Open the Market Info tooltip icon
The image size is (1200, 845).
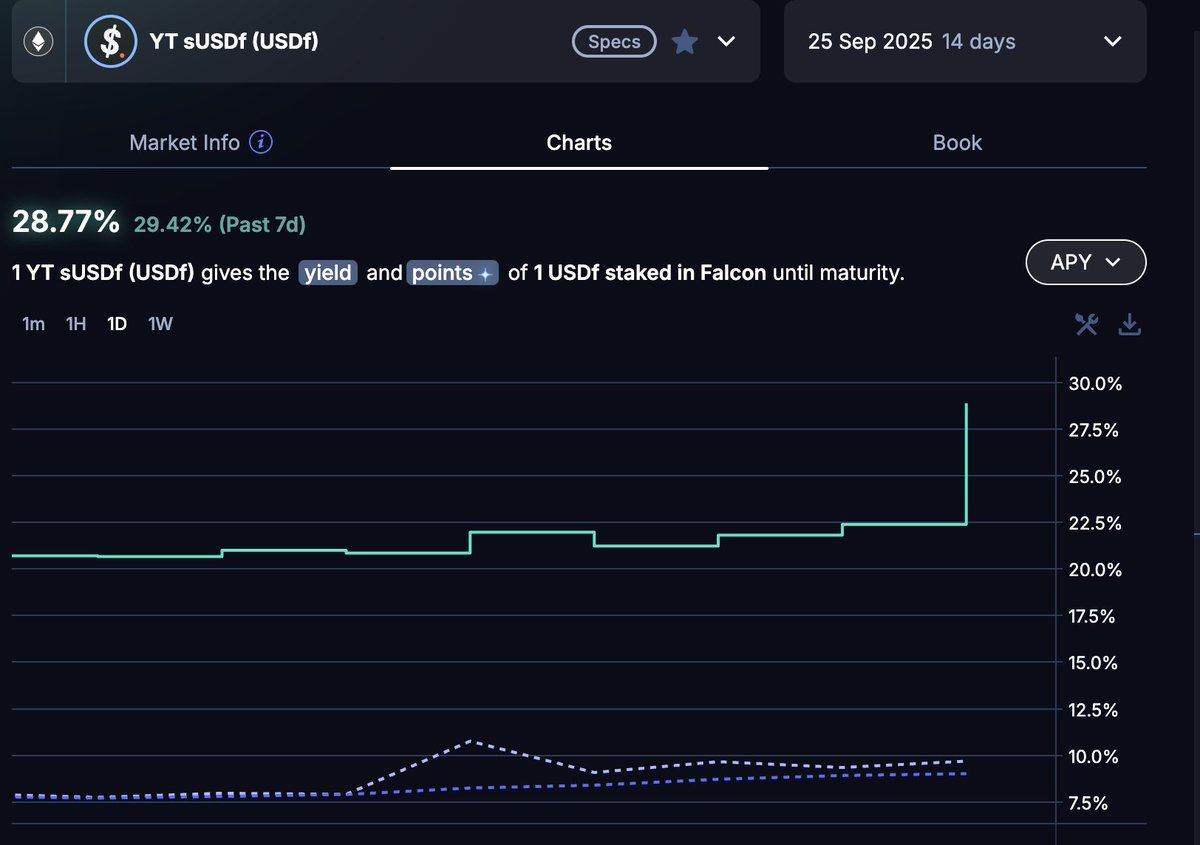[260, 142]
